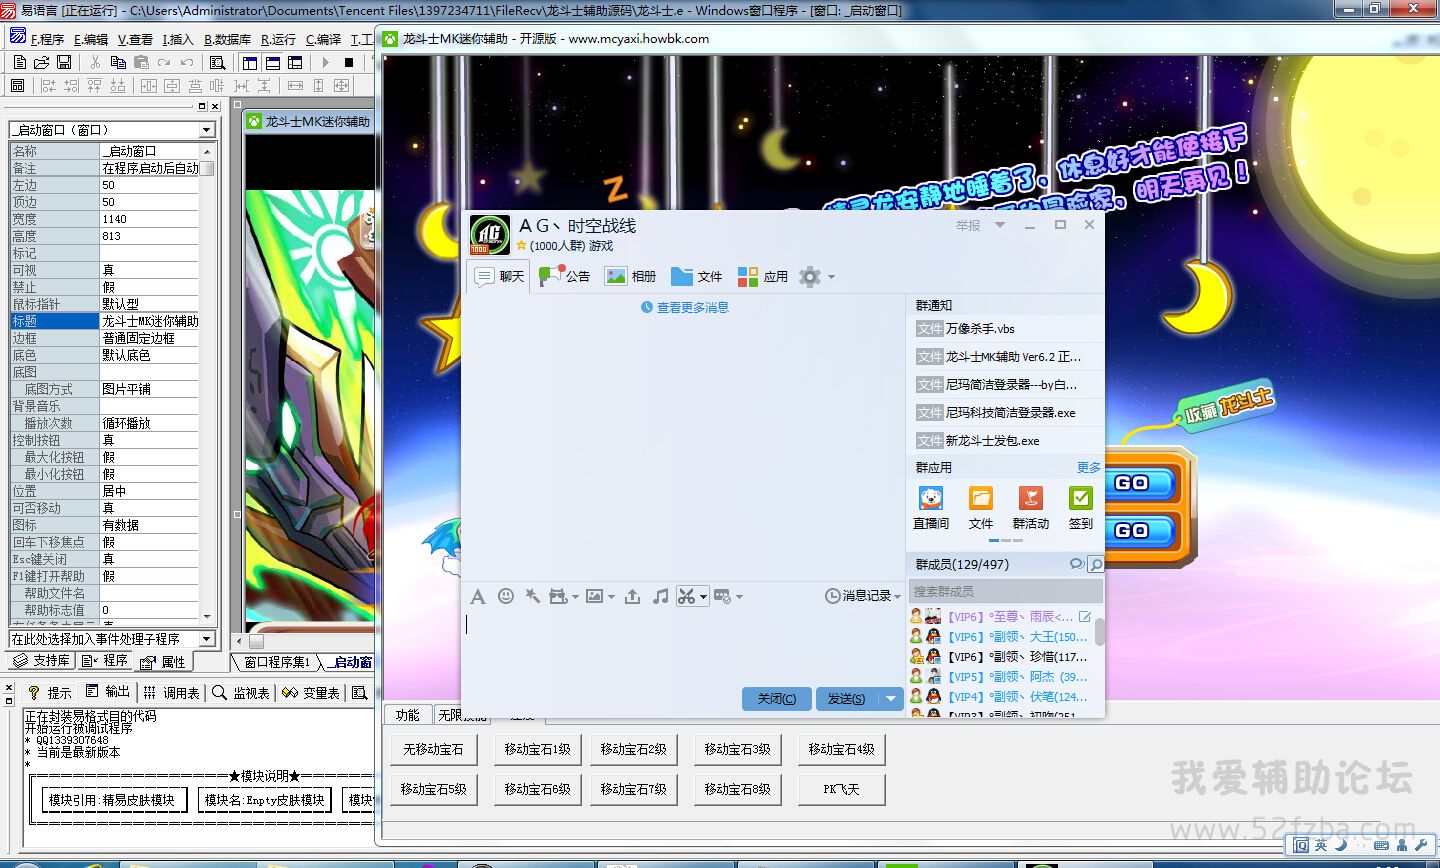Open the event handler subroutine dropdown
This screenshot has width=1440, height=868.
[206, 638]
